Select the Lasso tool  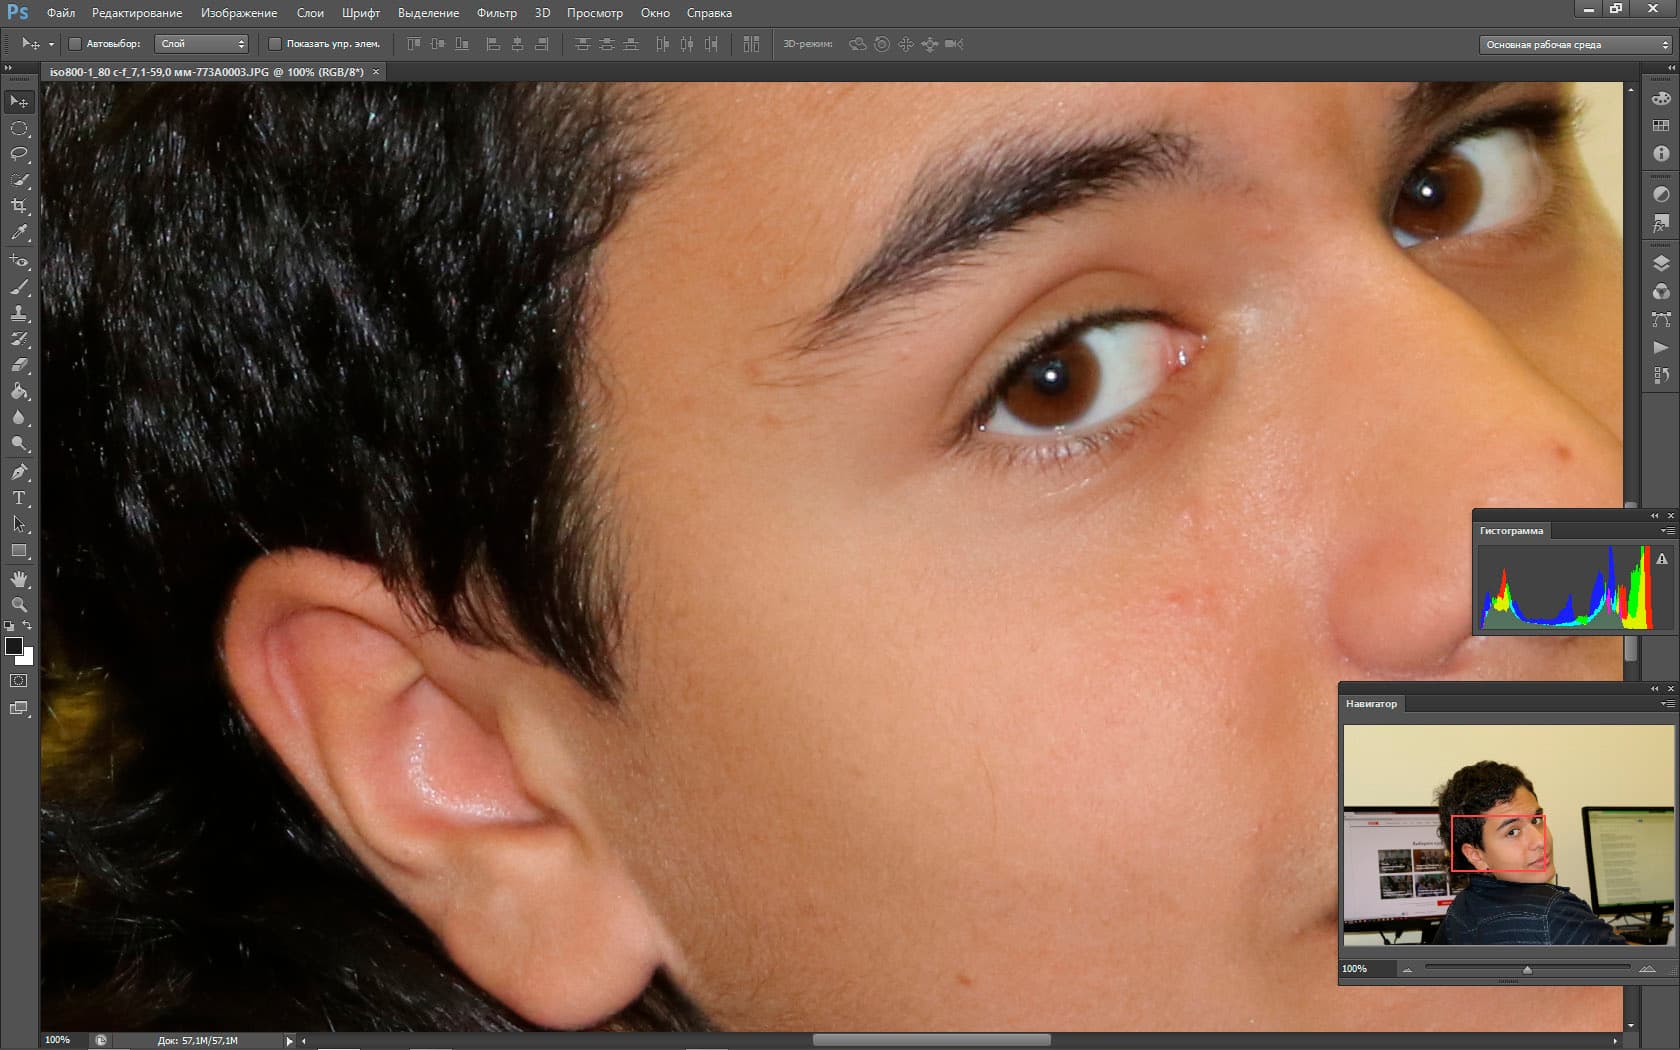click(x=19, y=154)
